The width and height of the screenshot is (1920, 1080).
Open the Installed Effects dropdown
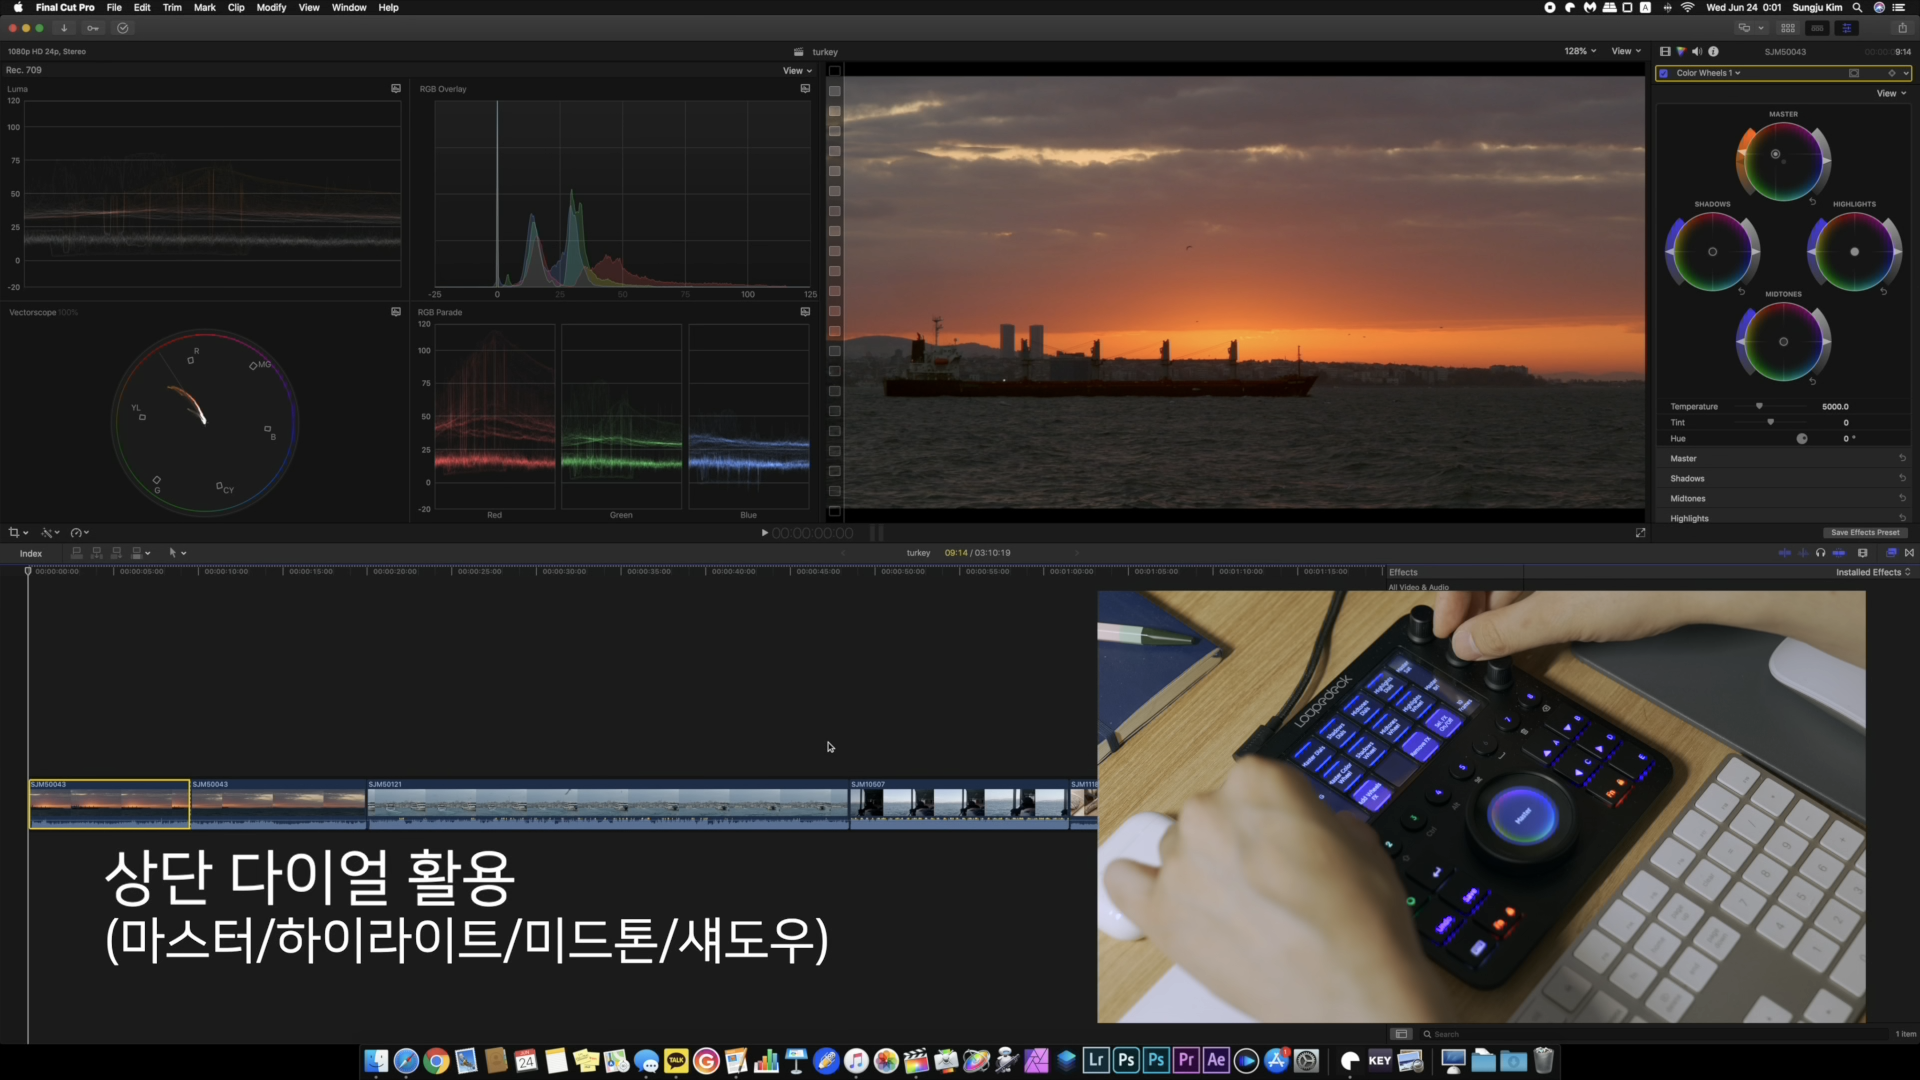[1872, 572]
